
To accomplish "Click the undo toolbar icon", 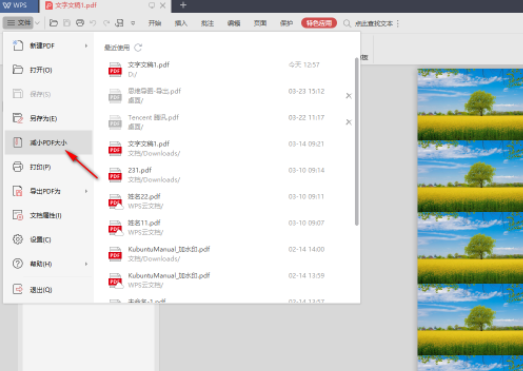I will (93, 23).
